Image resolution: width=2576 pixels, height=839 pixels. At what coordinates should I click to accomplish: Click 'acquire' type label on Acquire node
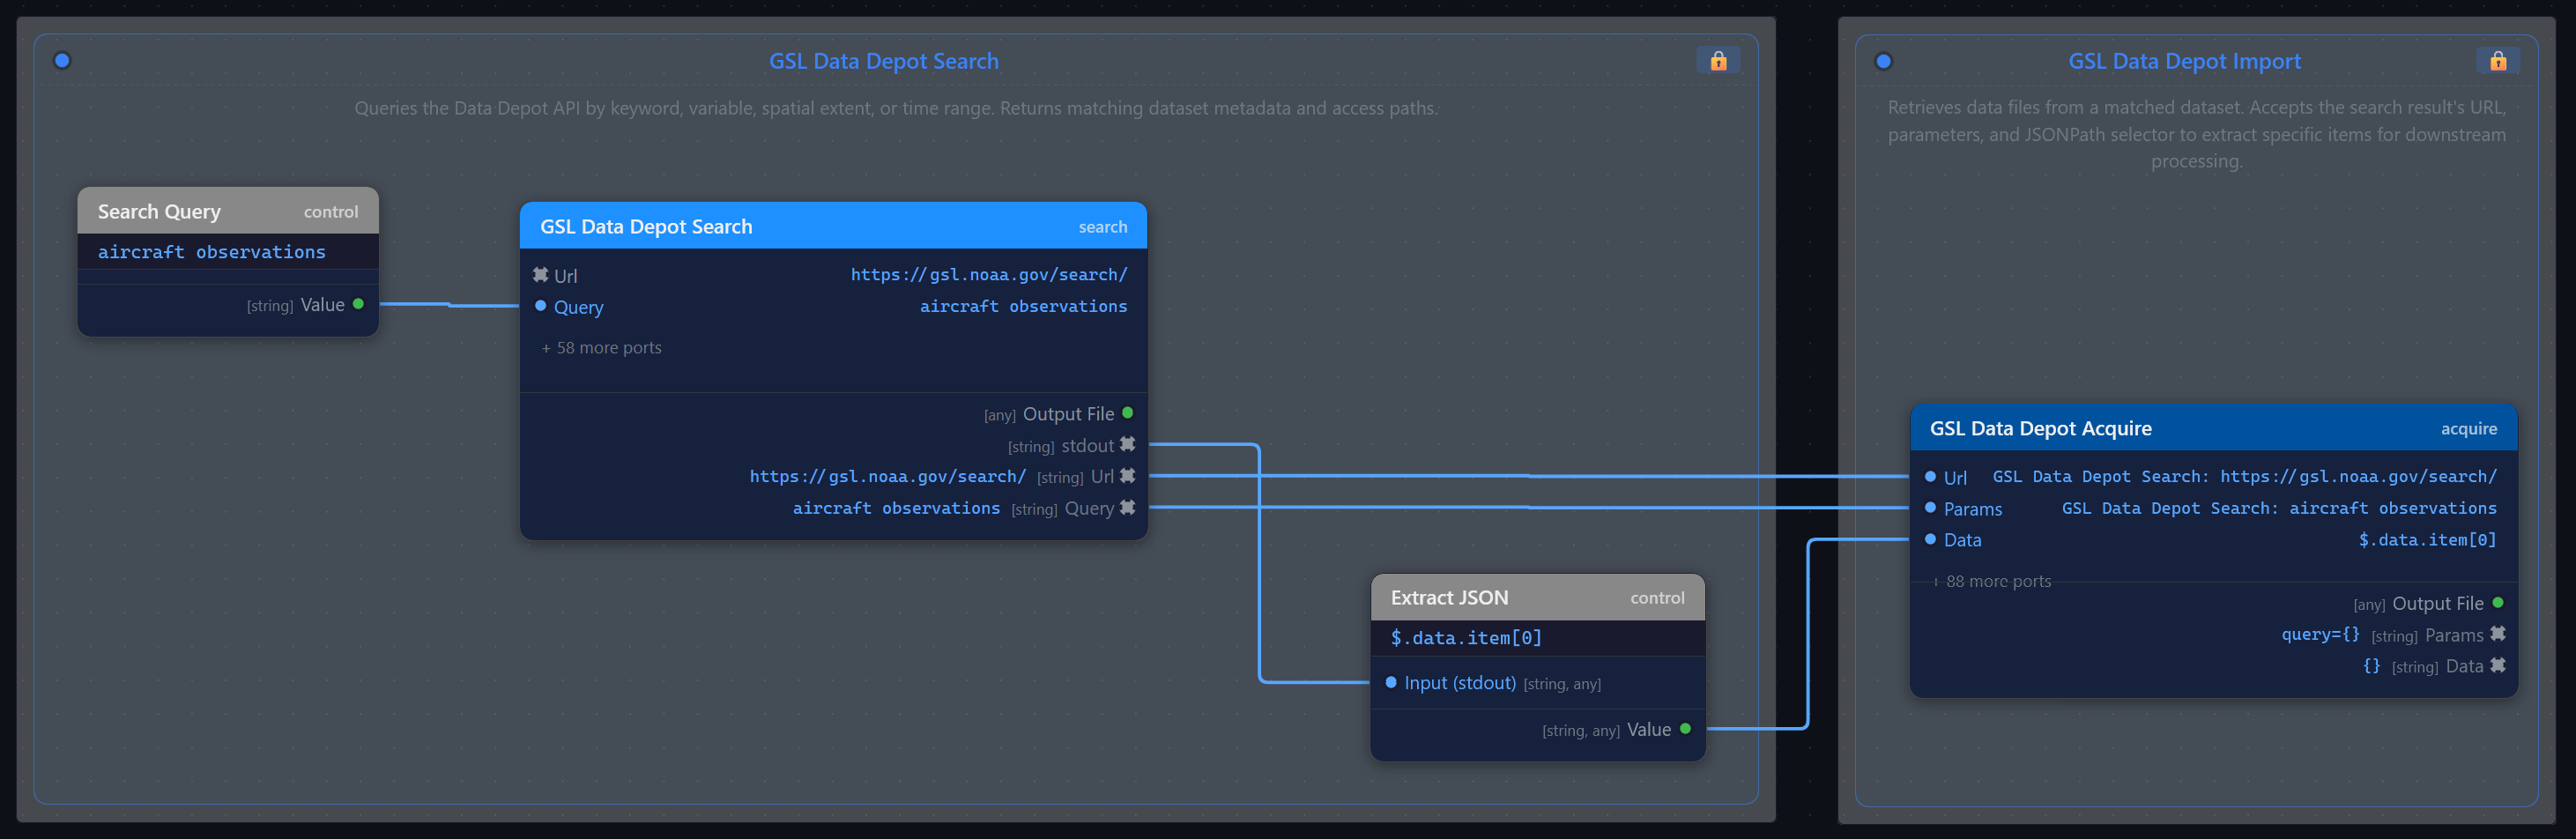pos(2468,429)
